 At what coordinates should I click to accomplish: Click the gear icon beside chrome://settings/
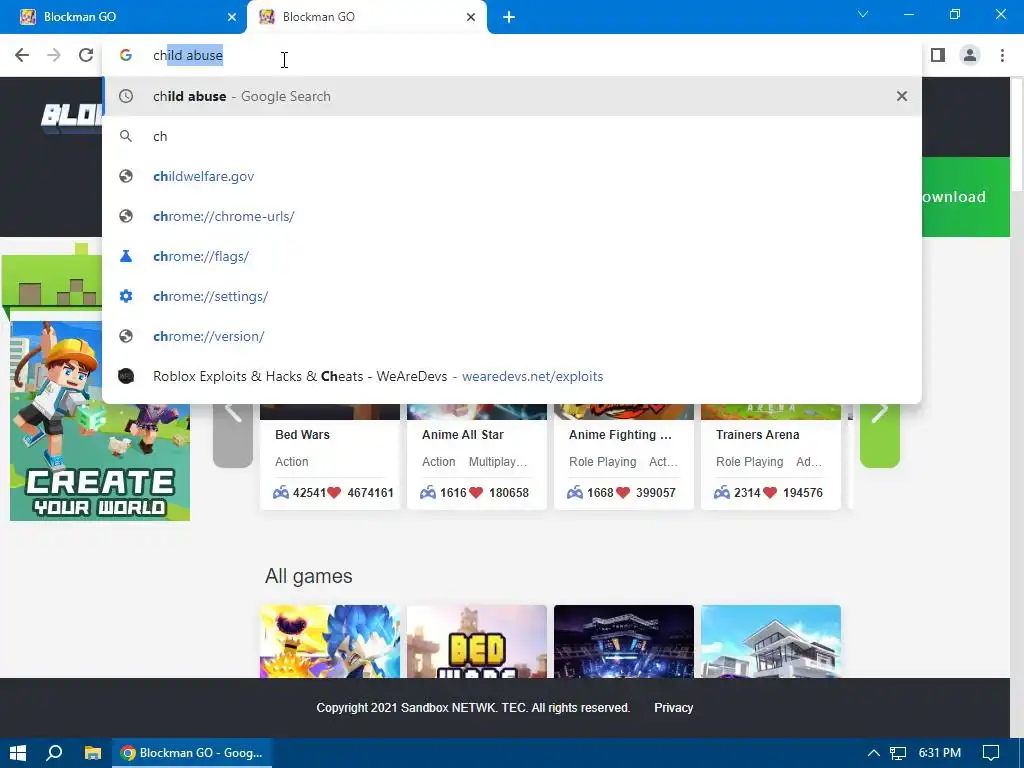click(x=126, y=296)
